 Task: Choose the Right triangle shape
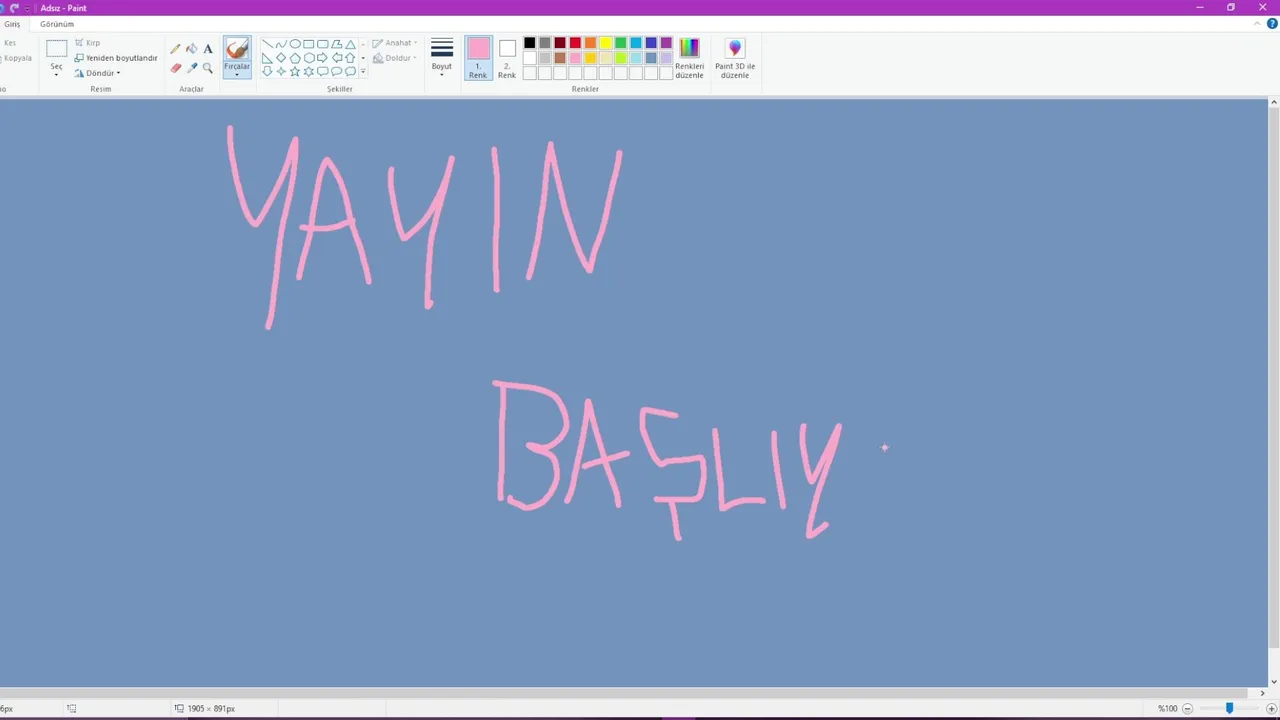267,58
